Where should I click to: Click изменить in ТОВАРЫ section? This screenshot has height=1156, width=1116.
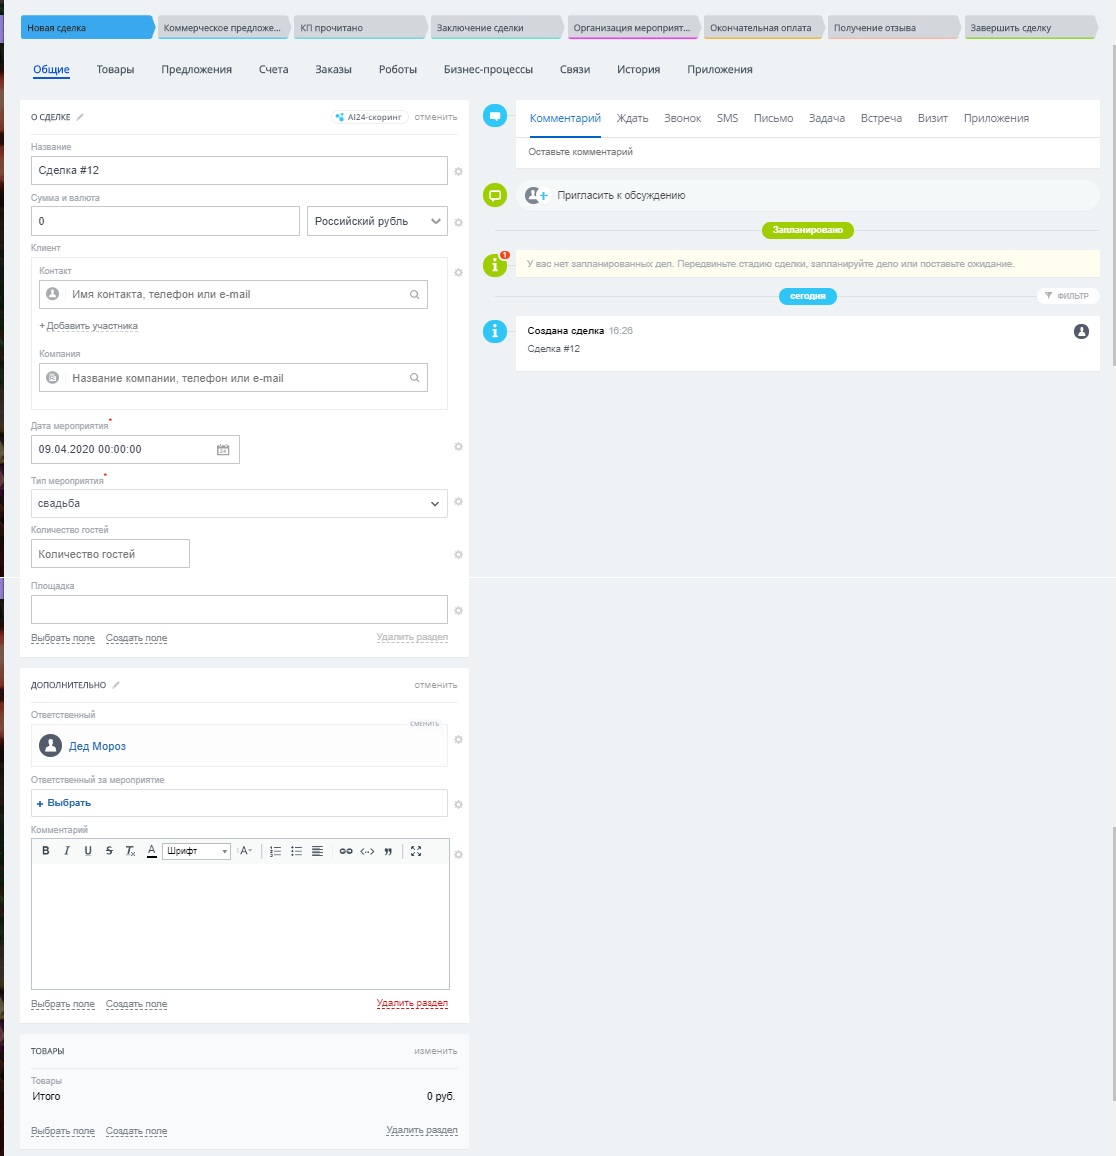(436, 1051)
